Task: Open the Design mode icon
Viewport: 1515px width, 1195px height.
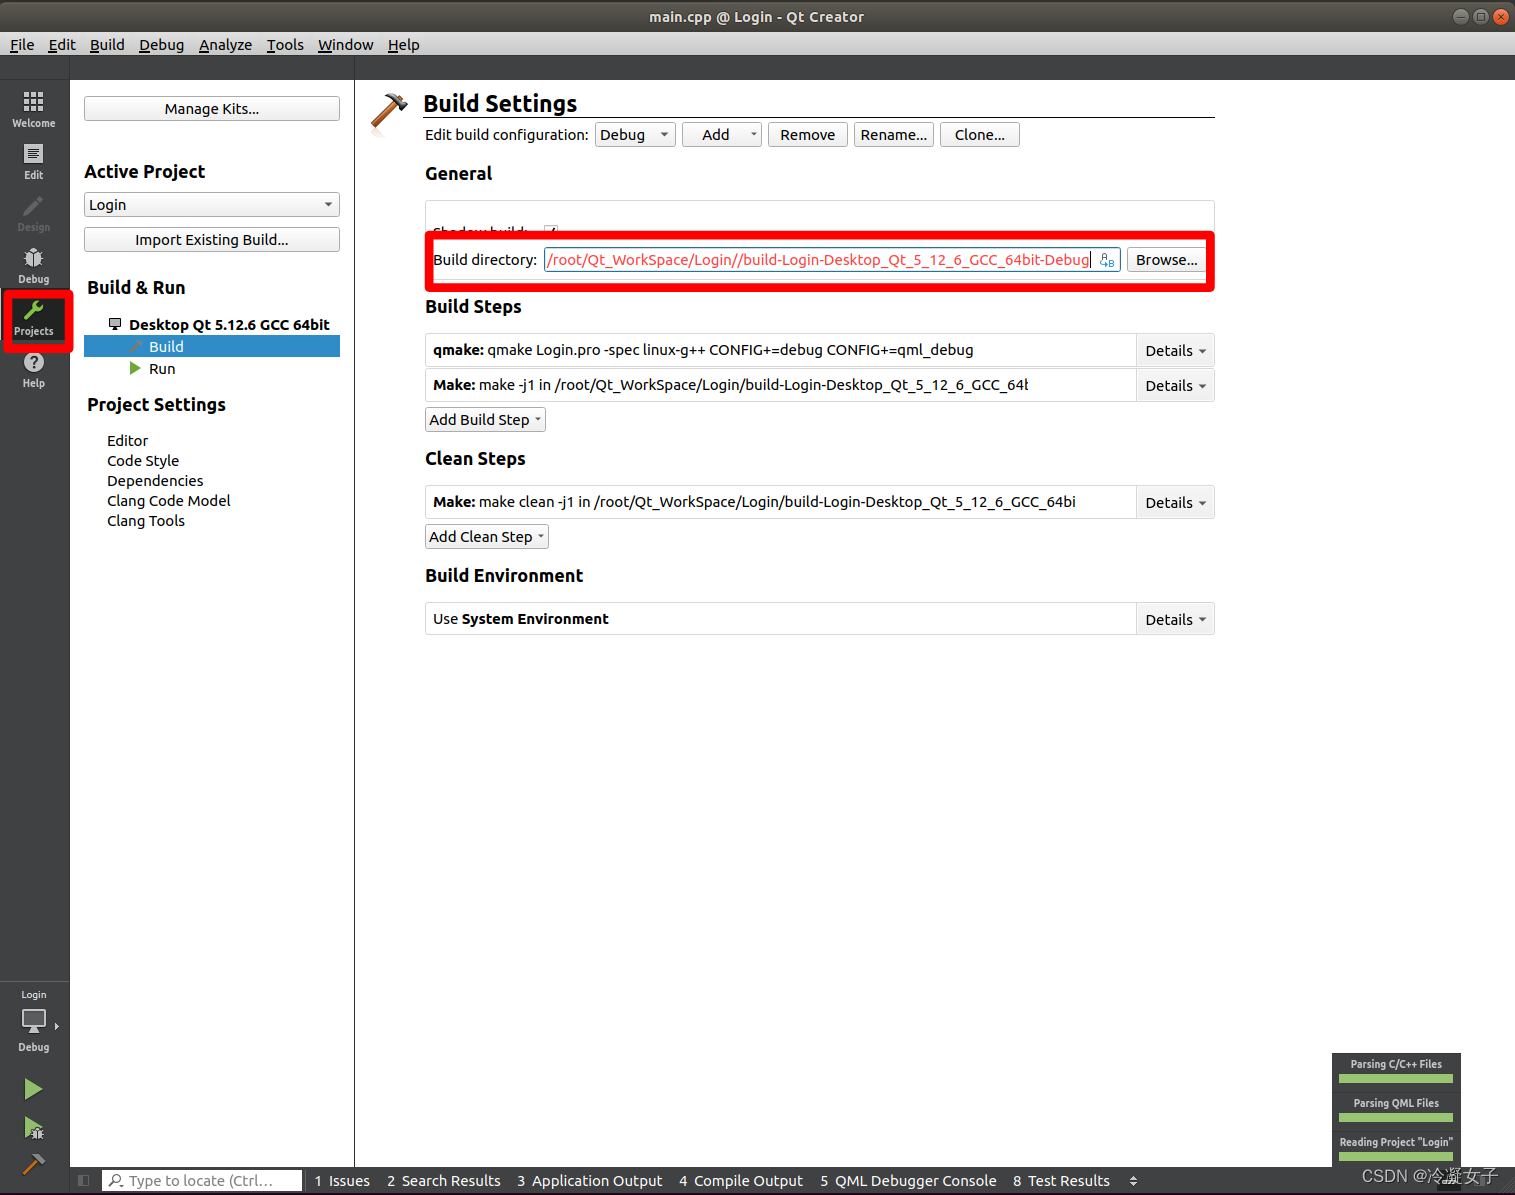Action: pos(34,213)
